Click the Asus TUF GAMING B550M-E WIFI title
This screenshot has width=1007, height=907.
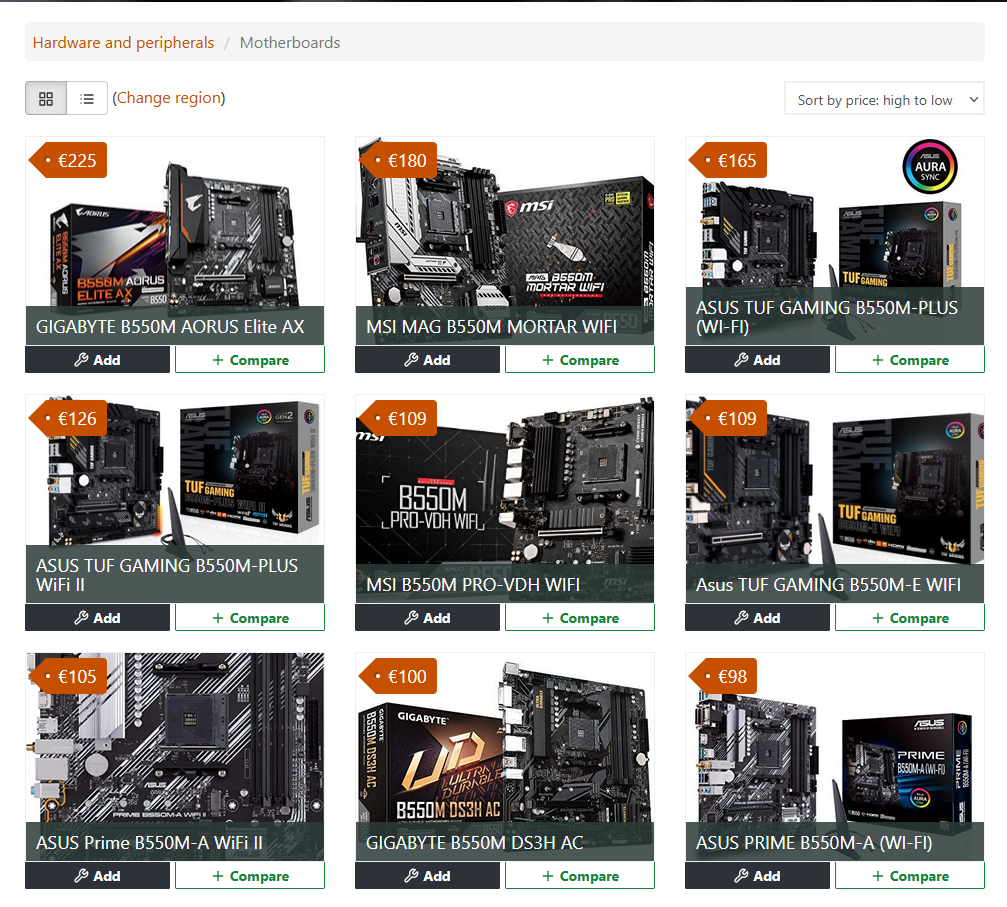pyautogui.click(x=828, y=585)
